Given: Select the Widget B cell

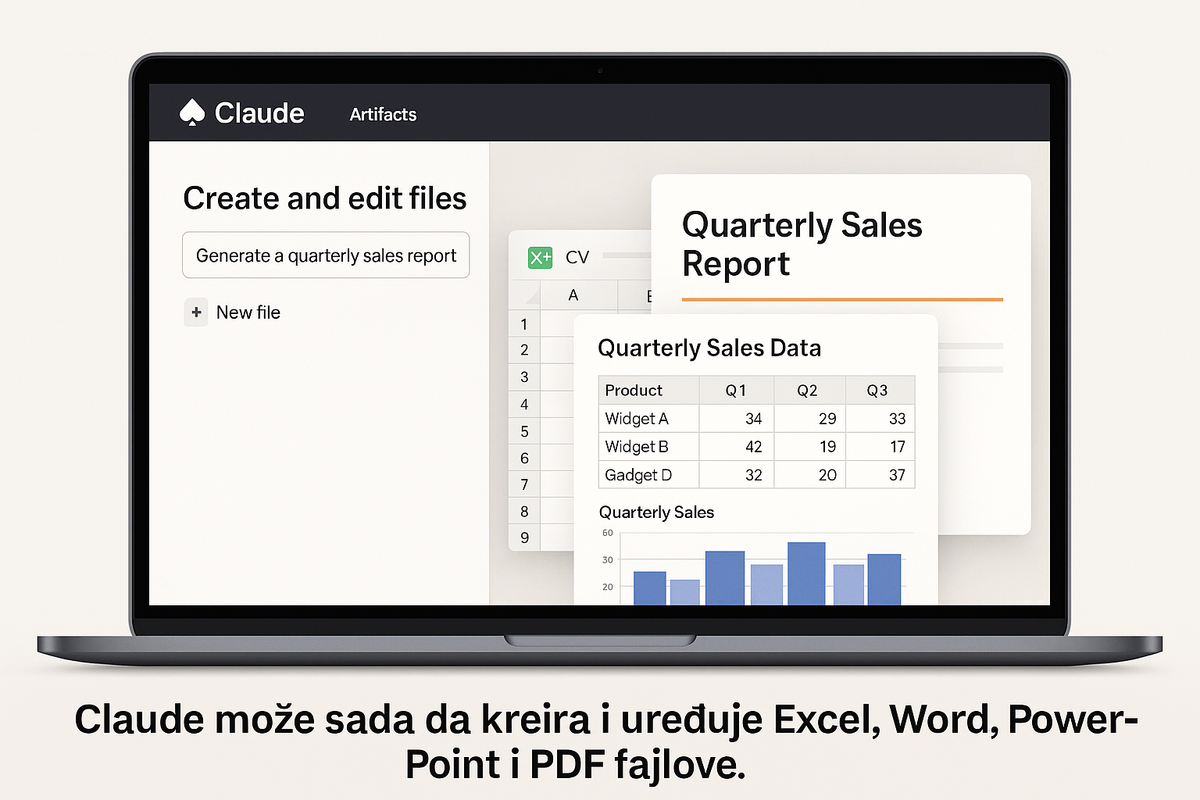Looking at the screenshot, I should pos(648,446).
